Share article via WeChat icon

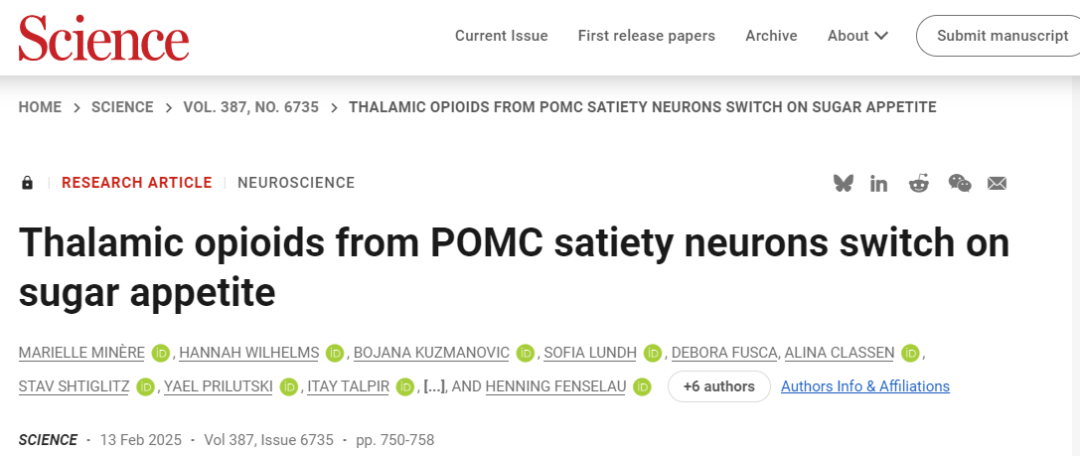coord(959,183)
